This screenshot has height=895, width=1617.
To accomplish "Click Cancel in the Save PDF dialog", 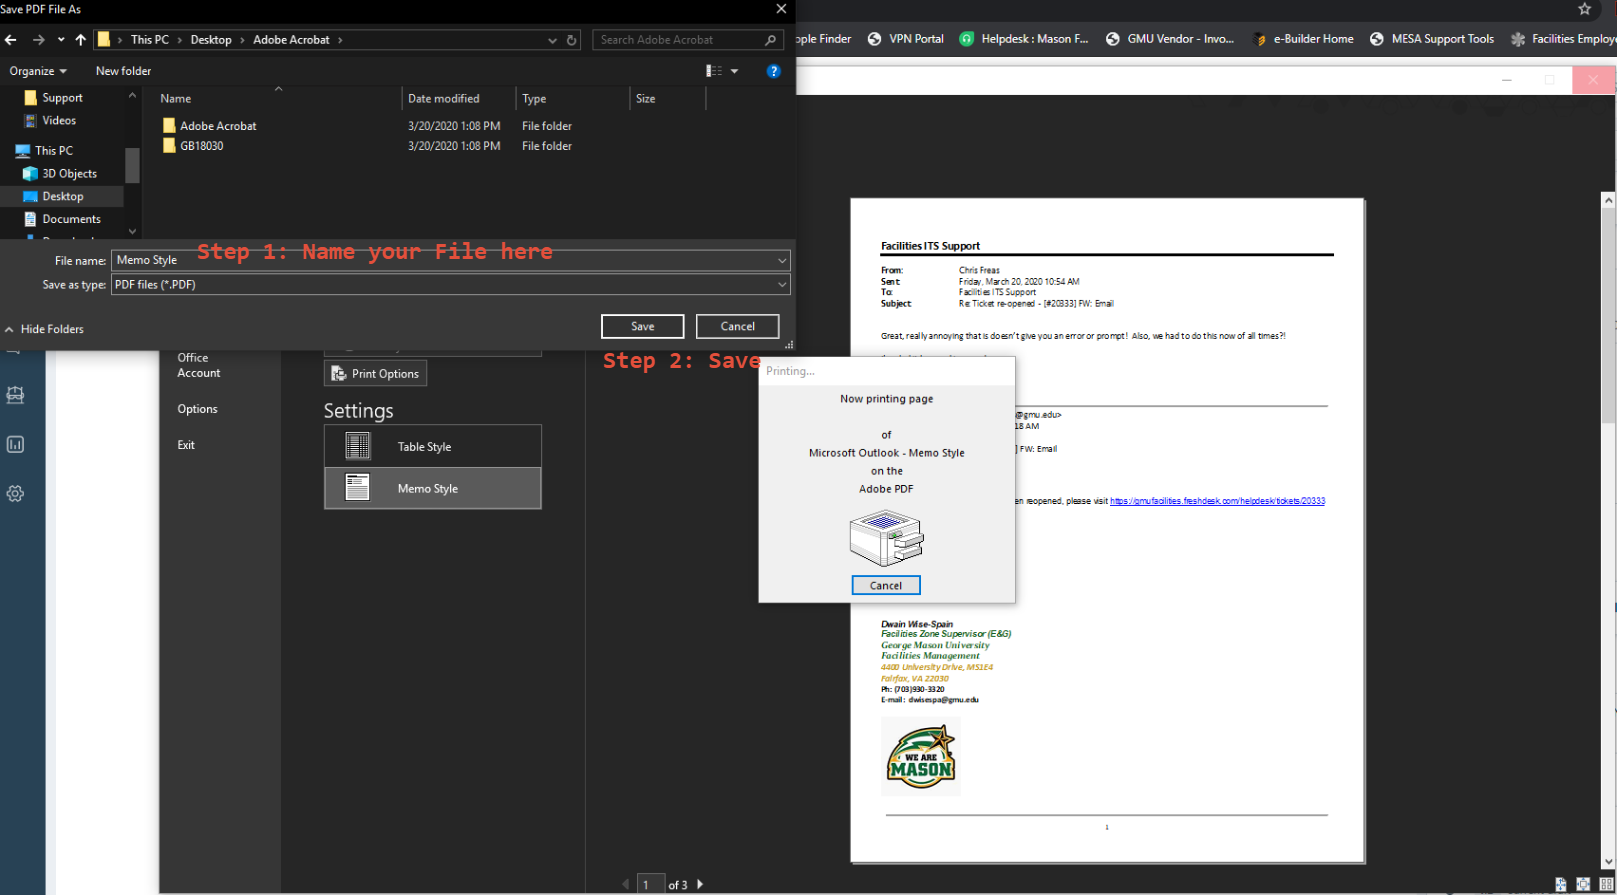I will [738, 327].
